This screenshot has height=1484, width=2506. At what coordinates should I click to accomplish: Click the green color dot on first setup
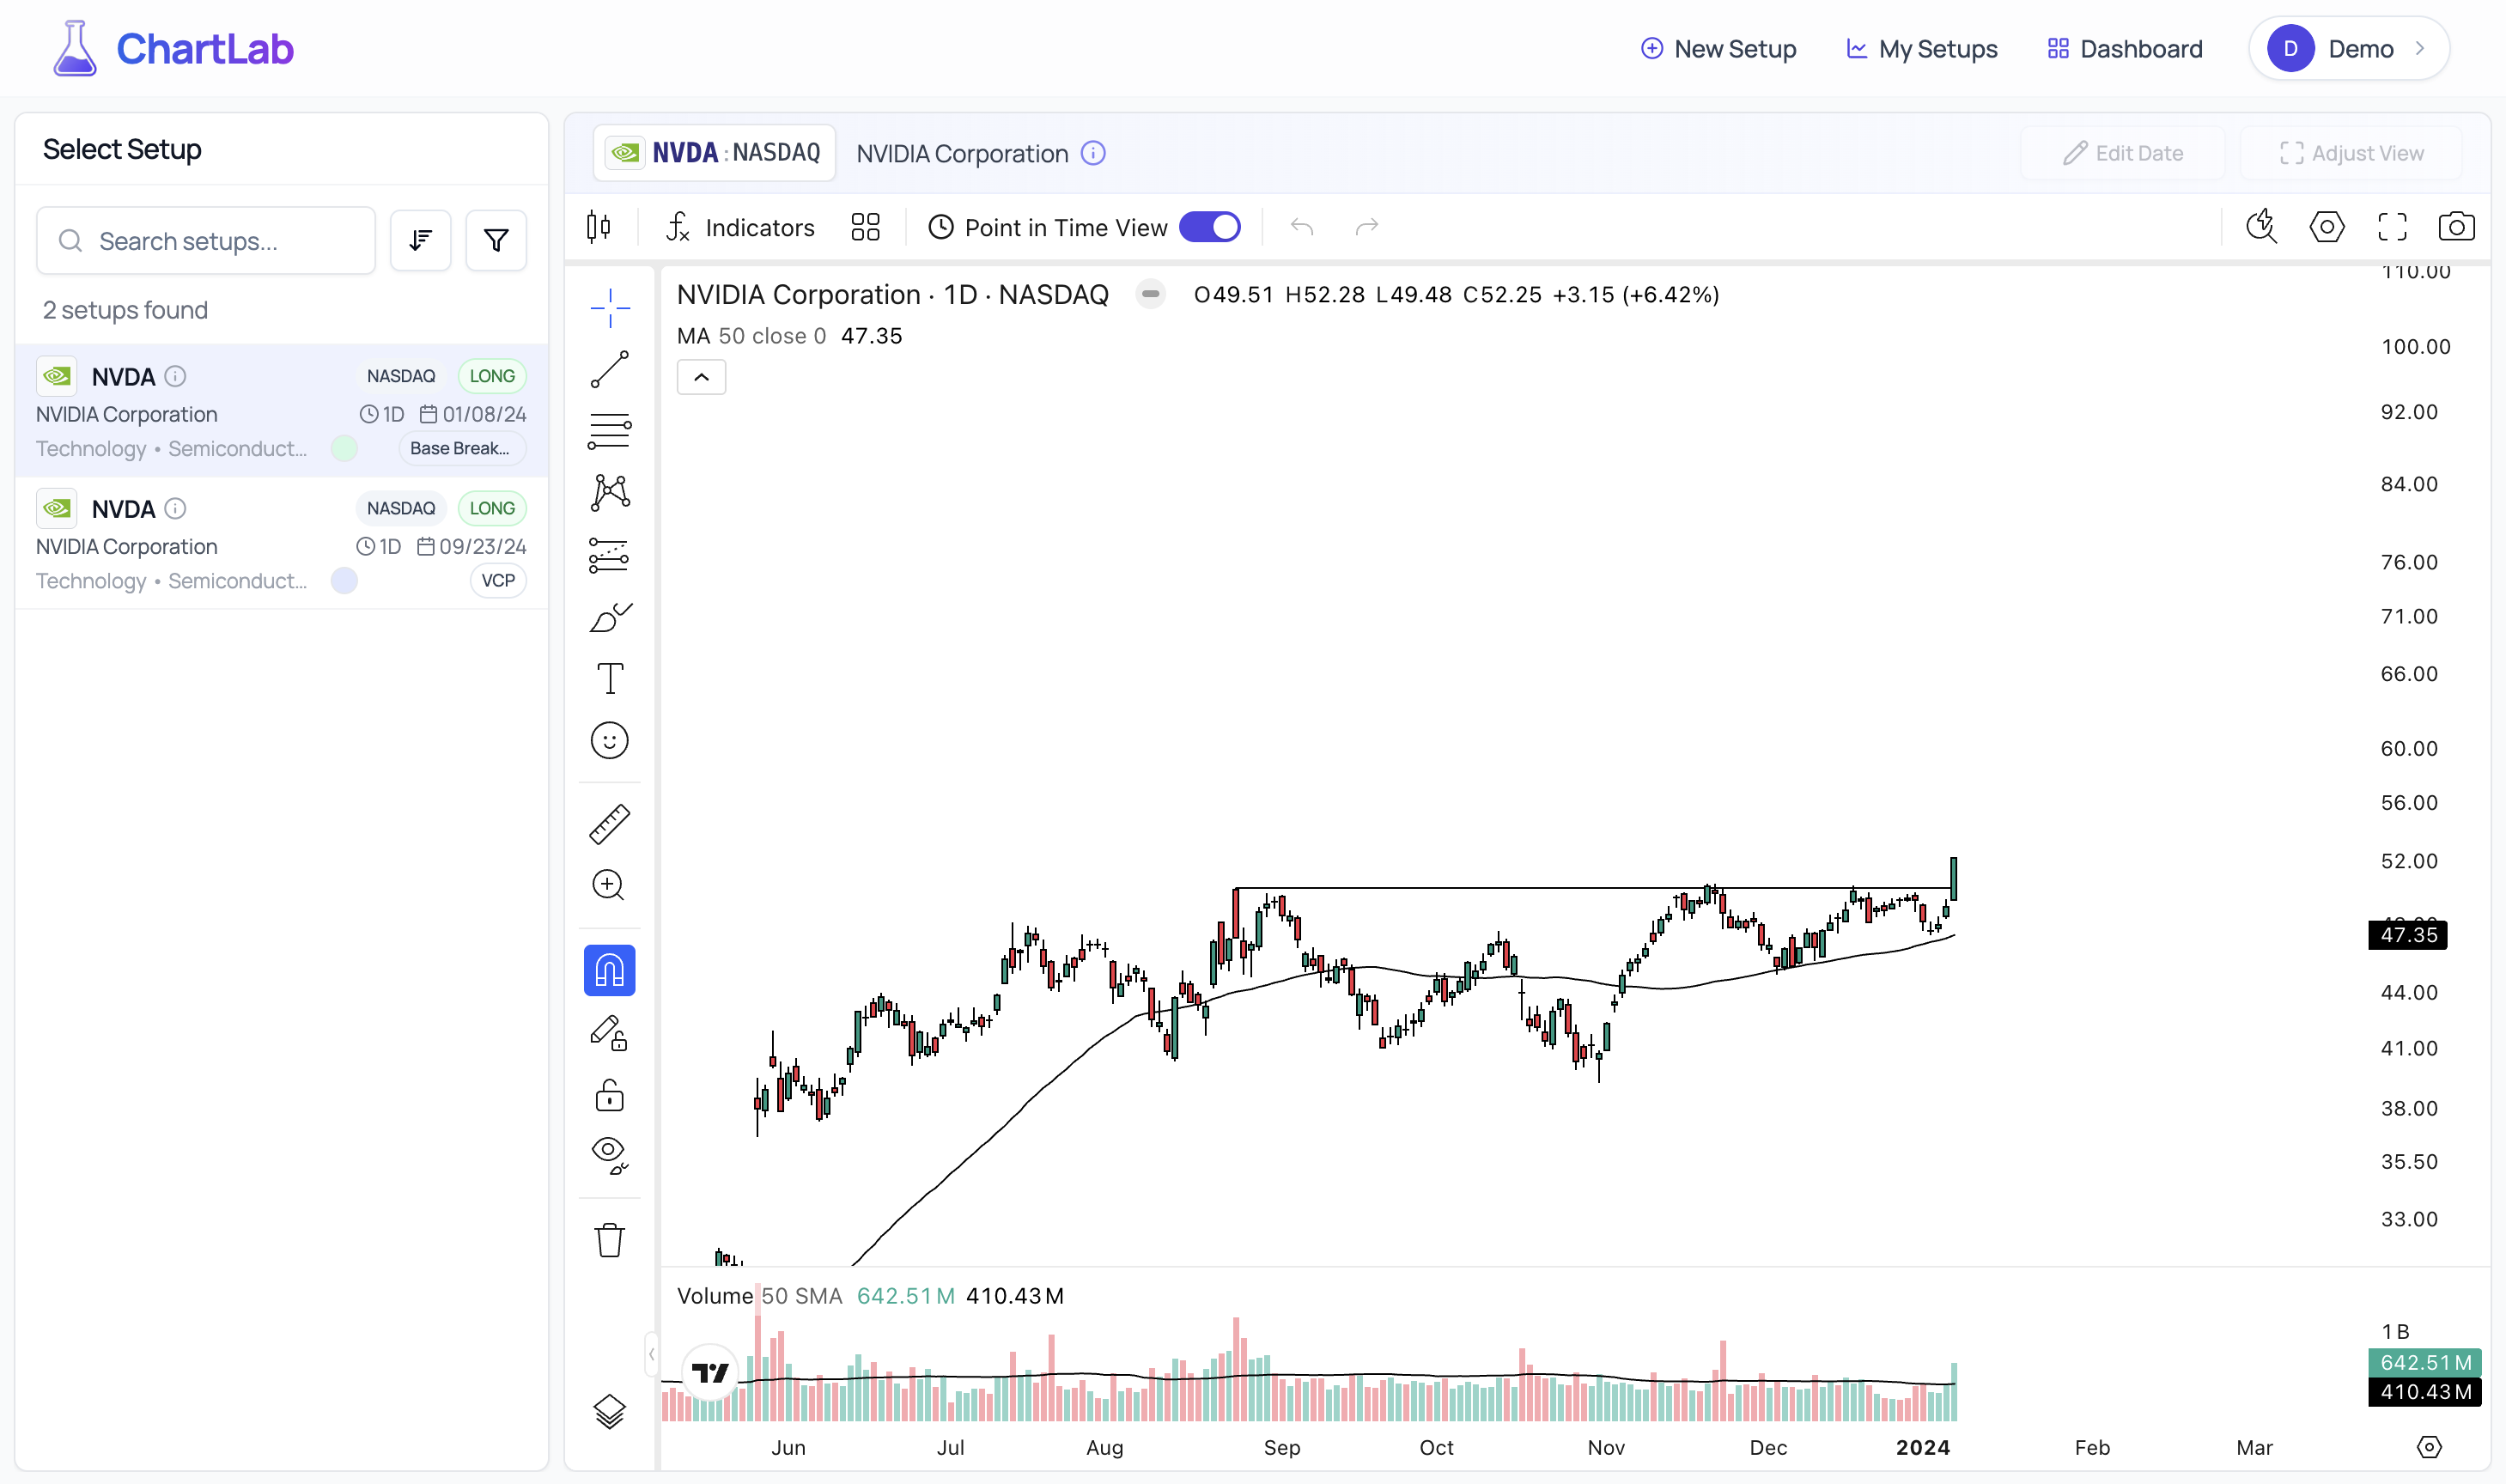click(344, 448)
